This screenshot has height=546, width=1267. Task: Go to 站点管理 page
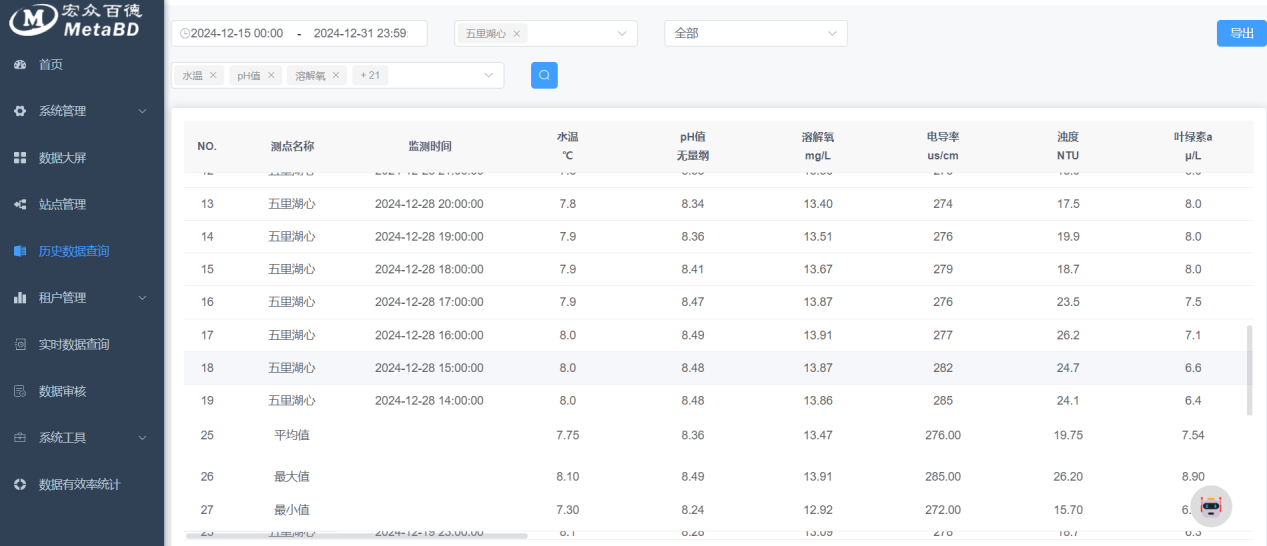coord(63,204)
